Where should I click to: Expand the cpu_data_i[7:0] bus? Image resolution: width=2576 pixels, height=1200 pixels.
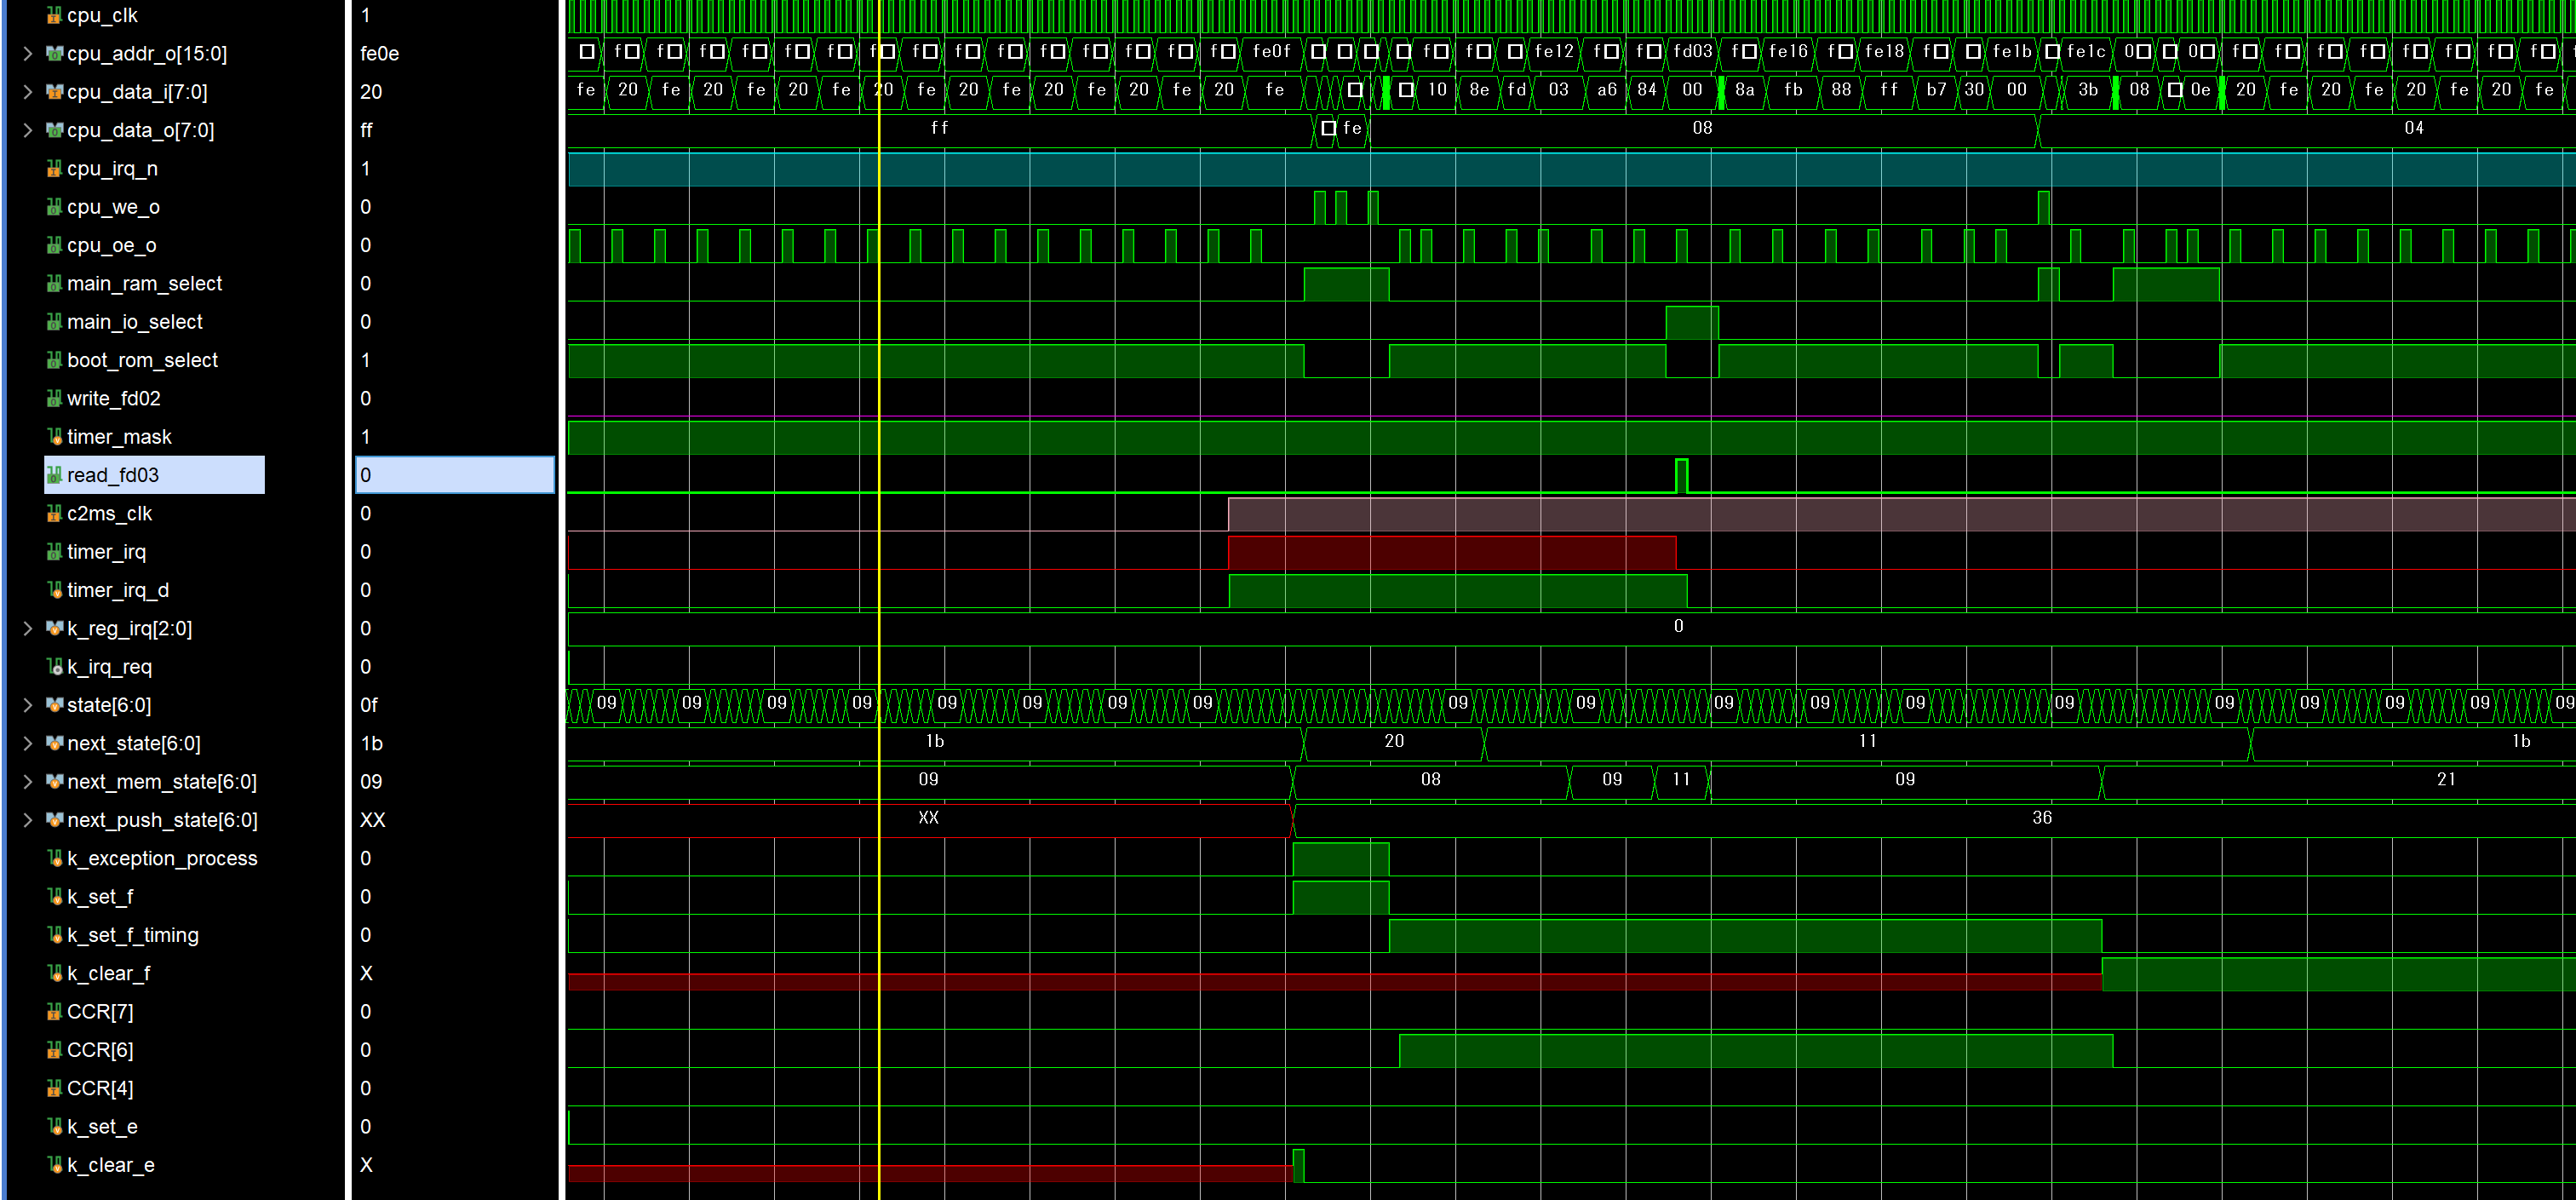coord(27,92)
